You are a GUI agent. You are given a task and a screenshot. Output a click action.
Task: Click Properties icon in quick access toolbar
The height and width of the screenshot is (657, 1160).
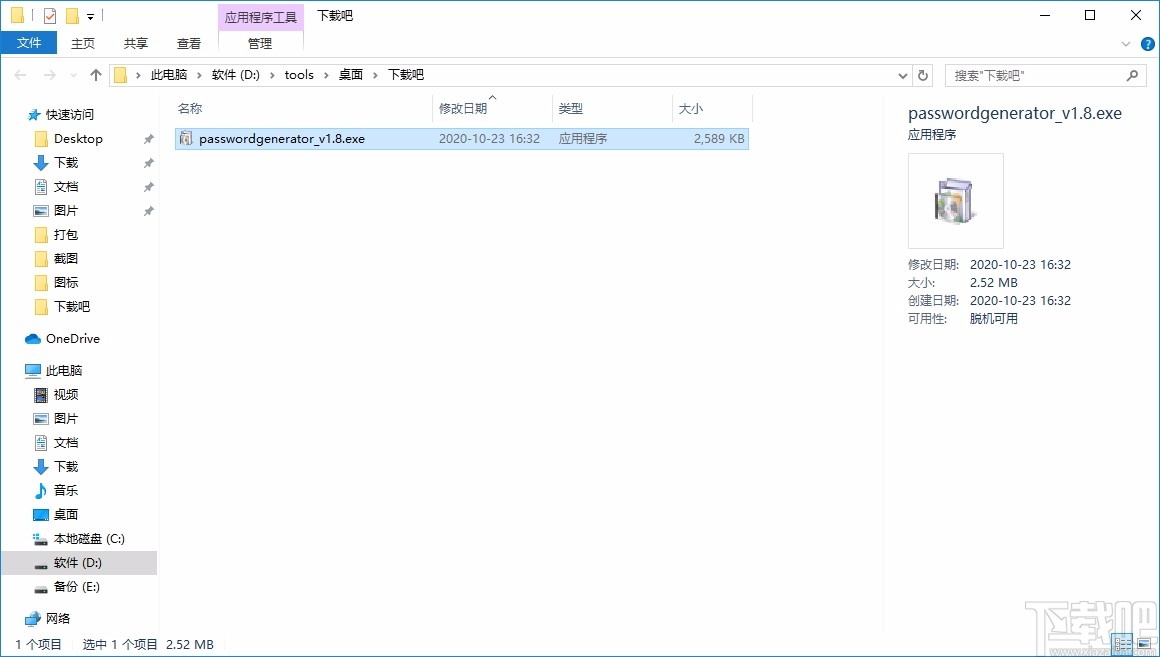coord(50,16)
